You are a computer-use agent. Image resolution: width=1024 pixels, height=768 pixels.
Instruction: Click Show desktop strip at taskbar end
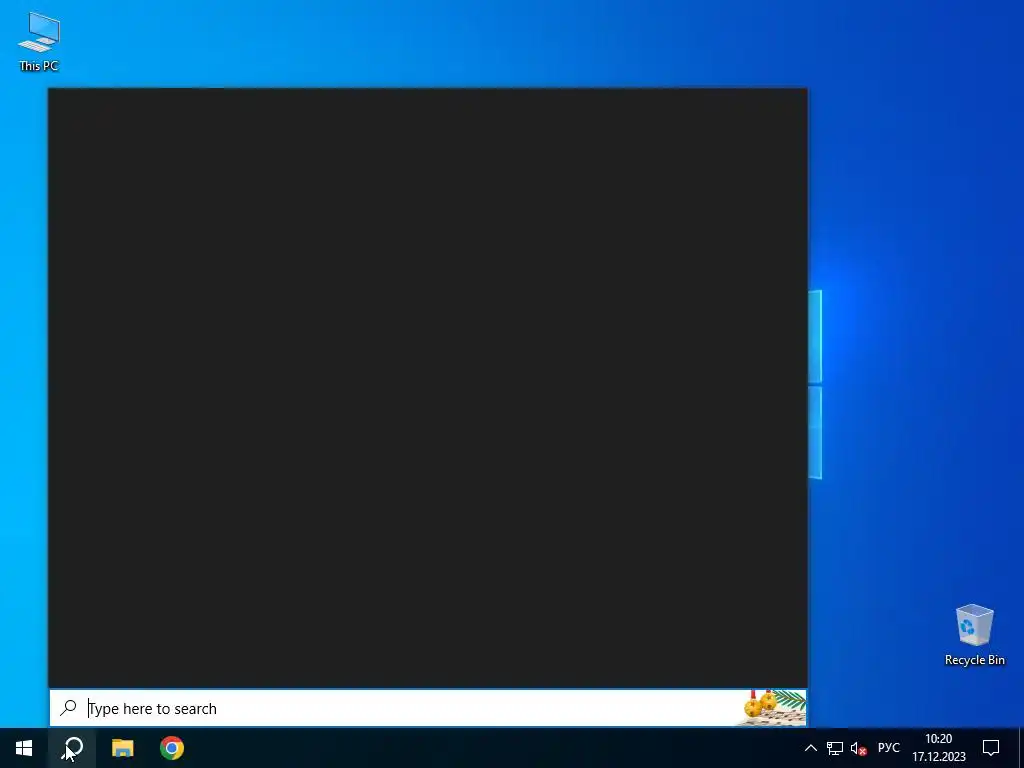tap(1021, 748)
